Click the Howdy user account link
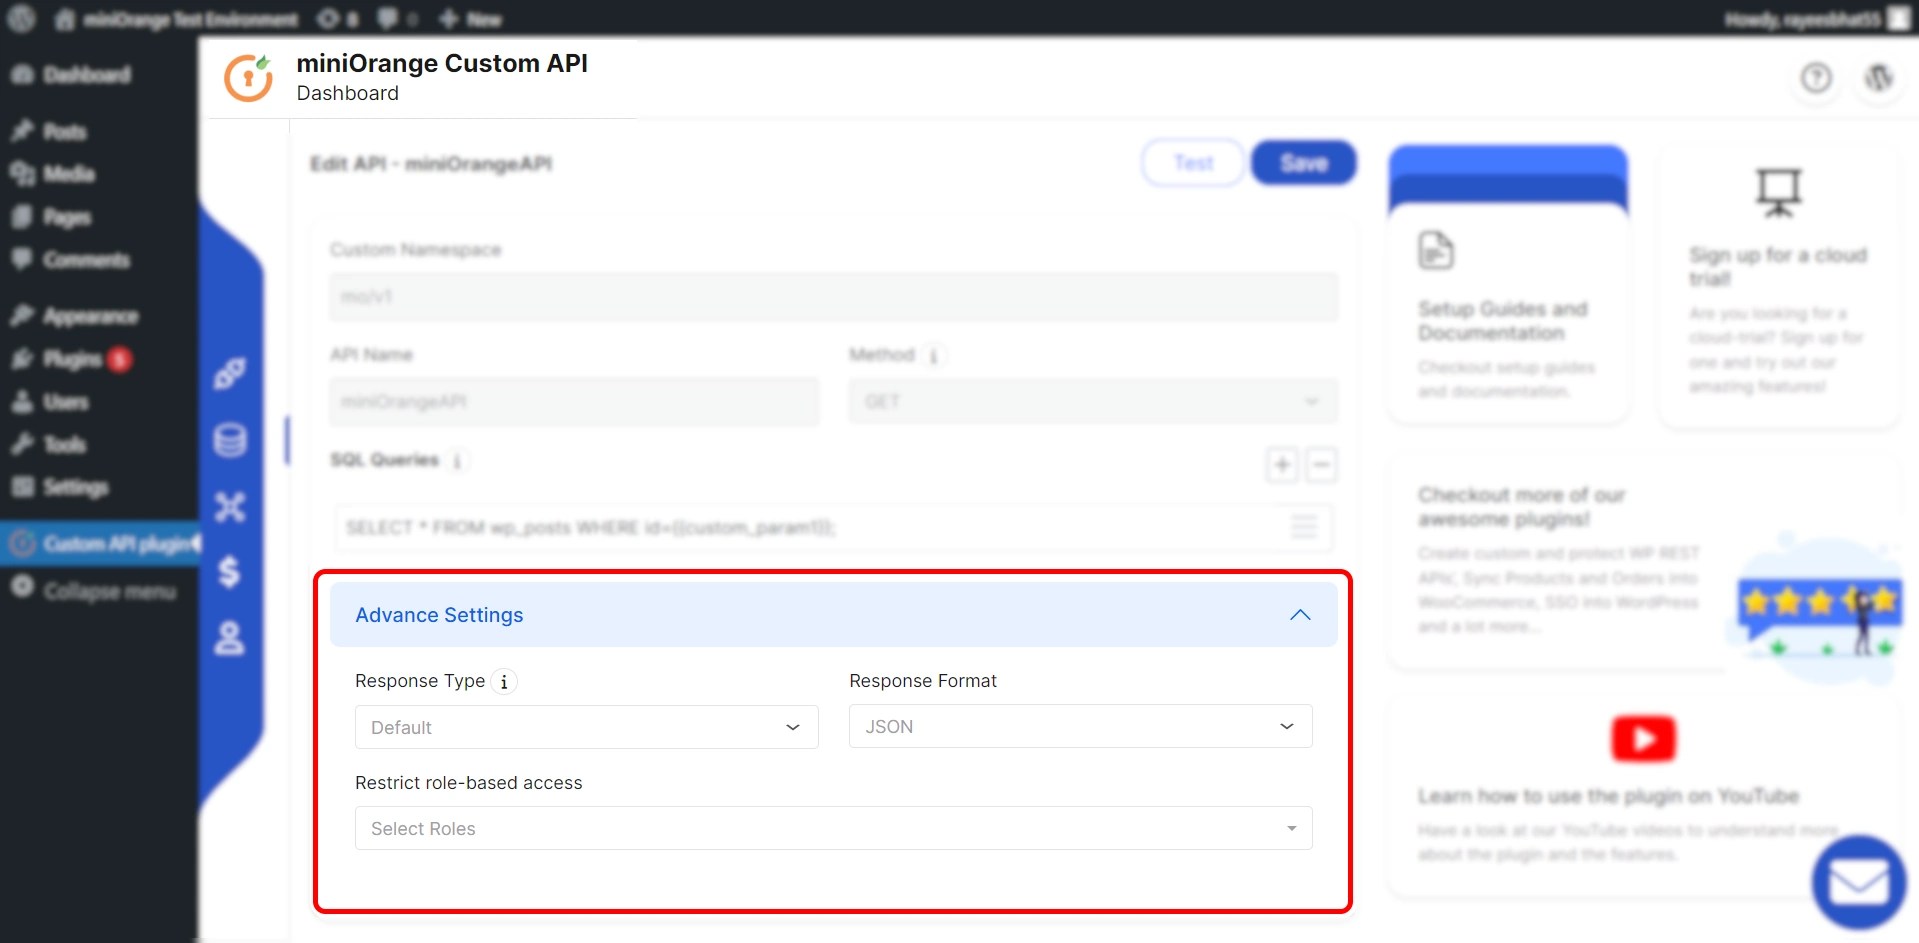Viewport: 1919px width, 943px height. [1816, 19]
